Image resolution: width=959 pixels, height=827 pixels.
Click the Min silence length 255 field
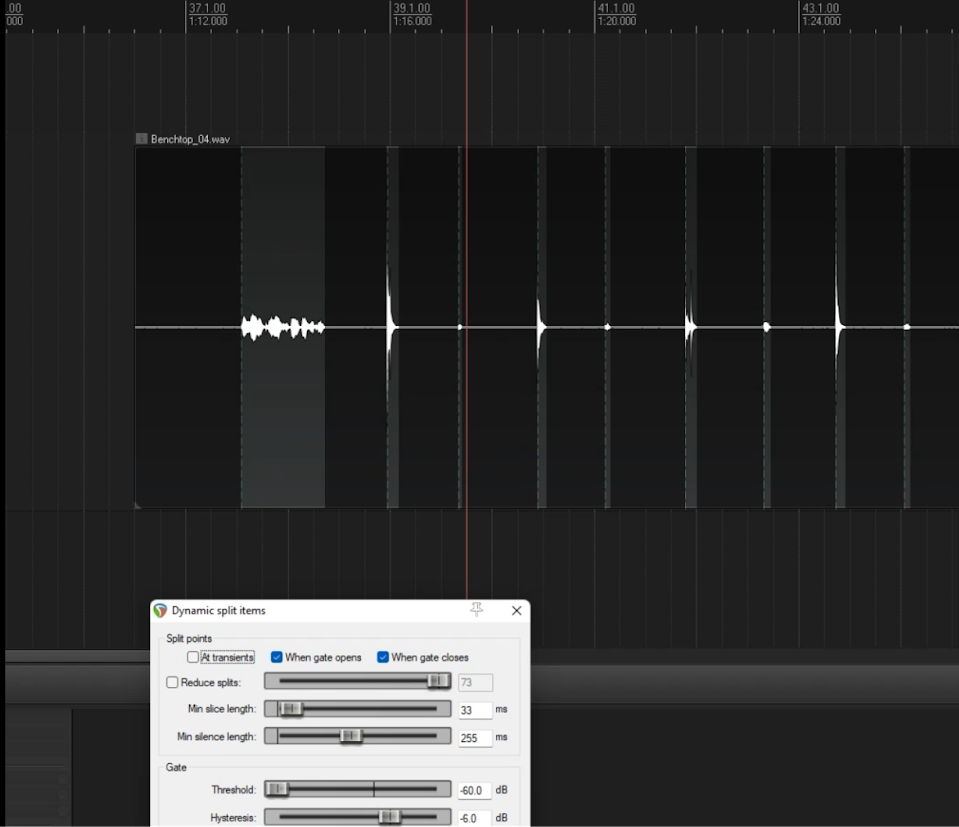[474, 738]
